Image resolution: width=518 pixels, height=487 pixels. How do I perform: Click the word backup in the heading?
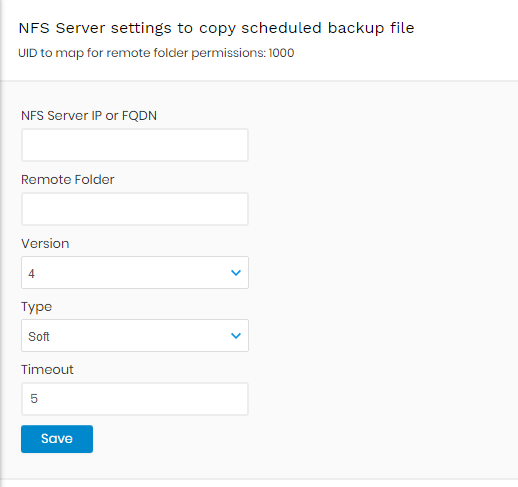[x=356, y=28]
